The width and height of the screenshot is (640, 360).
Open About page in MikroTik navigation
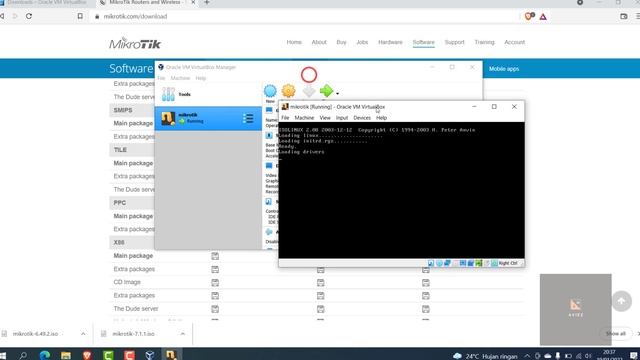(x=319, y=42)
